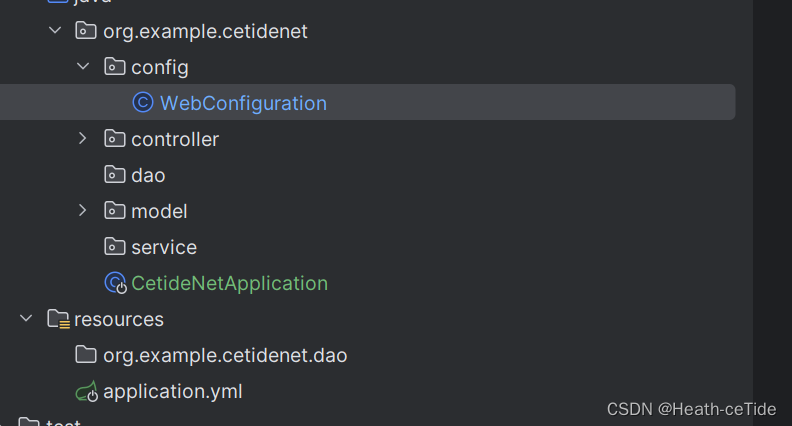792x426 pixels.
Task: Click the resources root folder icon
Action: [59, 319]
